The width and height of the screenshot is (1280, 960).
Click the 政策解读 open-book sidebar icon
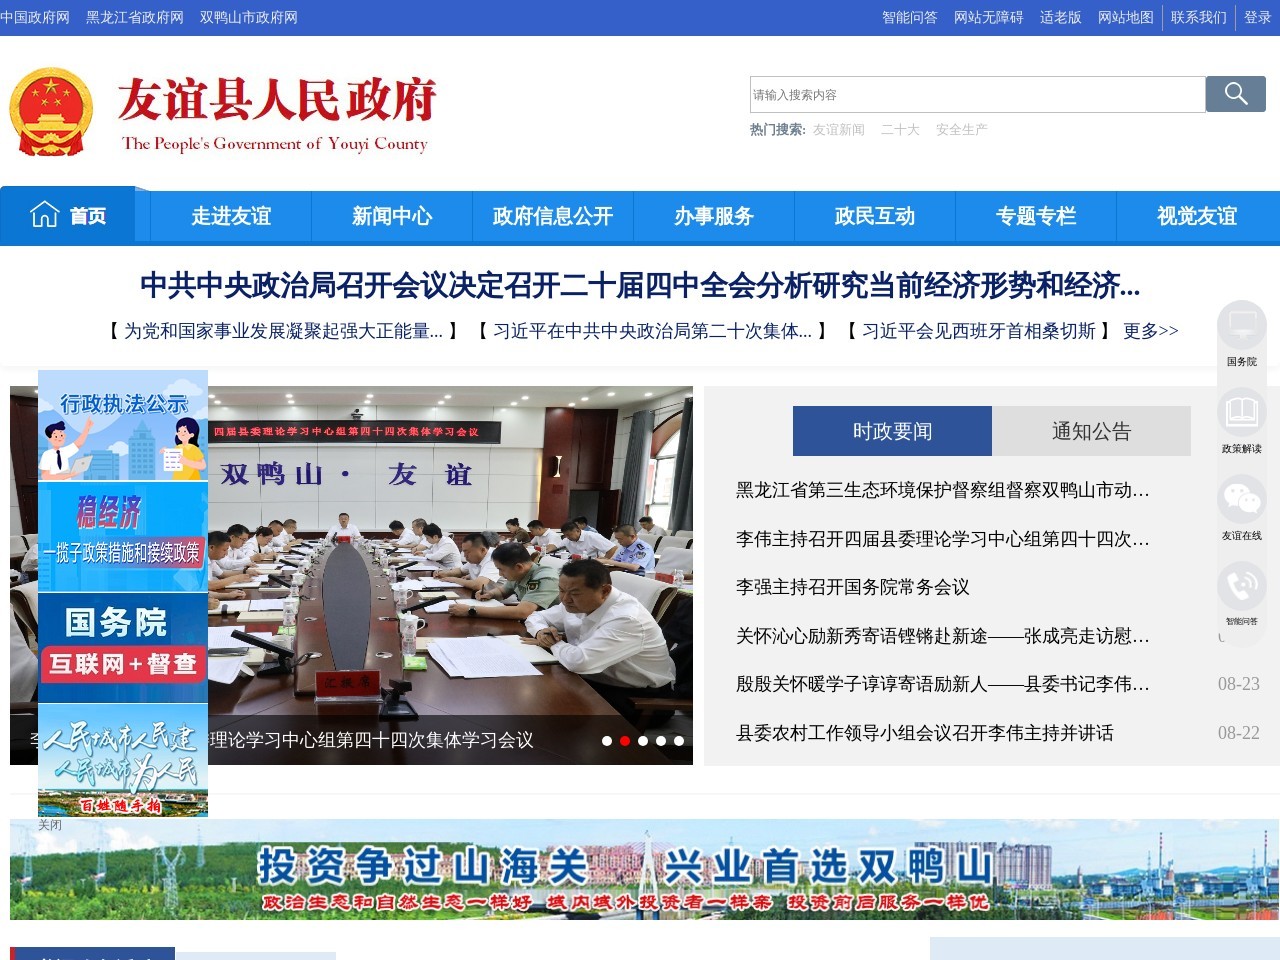pyautogui.click(x=1241, y=413)
